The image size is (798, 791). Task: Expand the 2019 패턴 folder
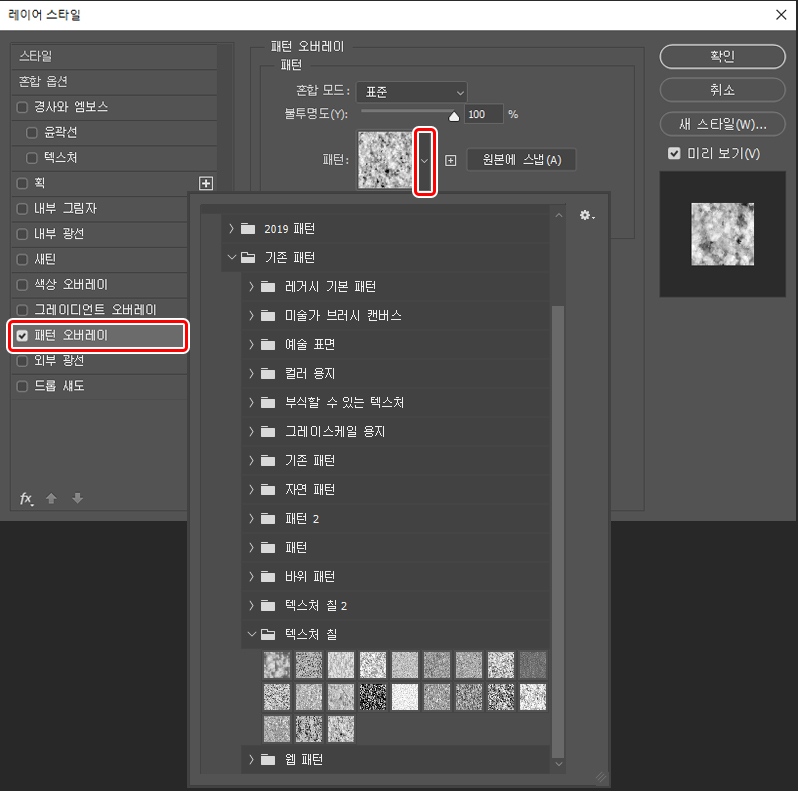click(x=232, y=229)
